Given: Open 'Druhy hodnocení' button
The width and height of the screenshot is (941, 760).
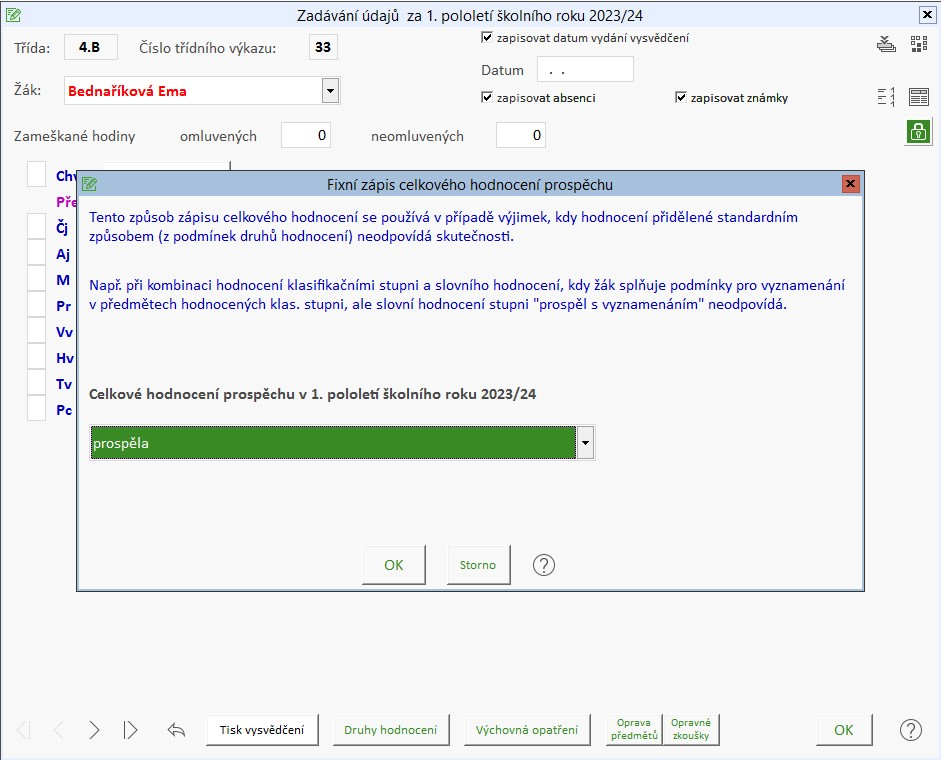Looking at the screenshot, I should click(391, 730).
